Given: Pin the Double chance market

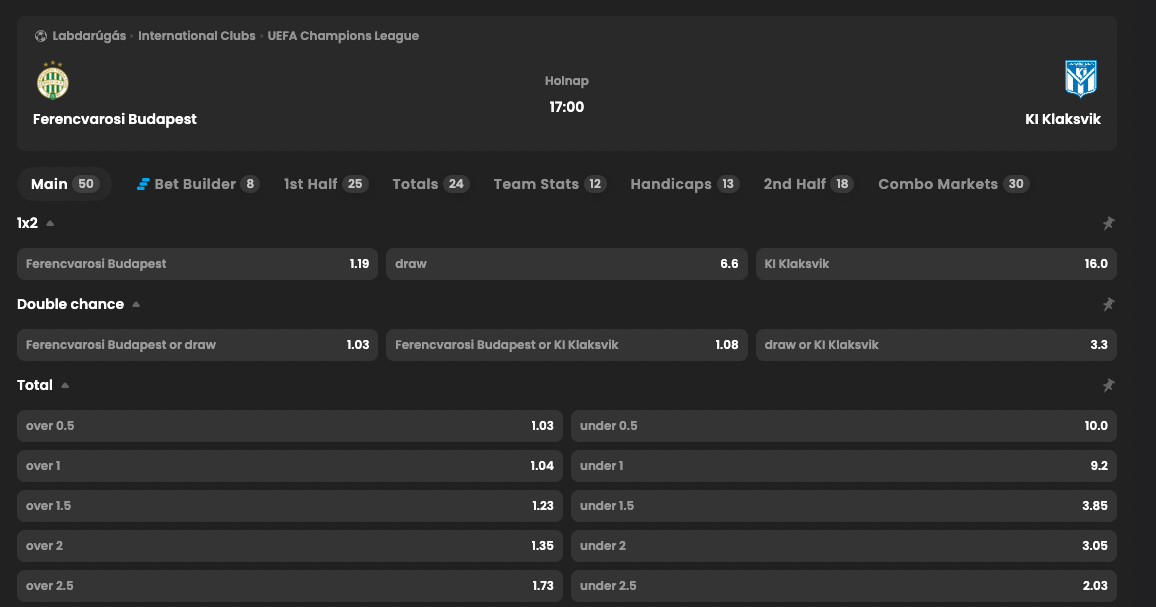Looking at the screenshot, I should pos(1108,305).
